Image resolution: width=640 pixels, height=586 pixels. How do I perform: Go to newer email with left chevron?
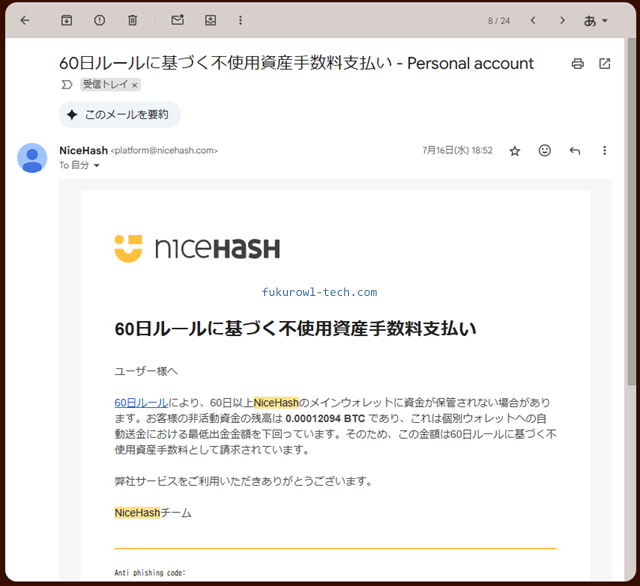pos(533,20)
